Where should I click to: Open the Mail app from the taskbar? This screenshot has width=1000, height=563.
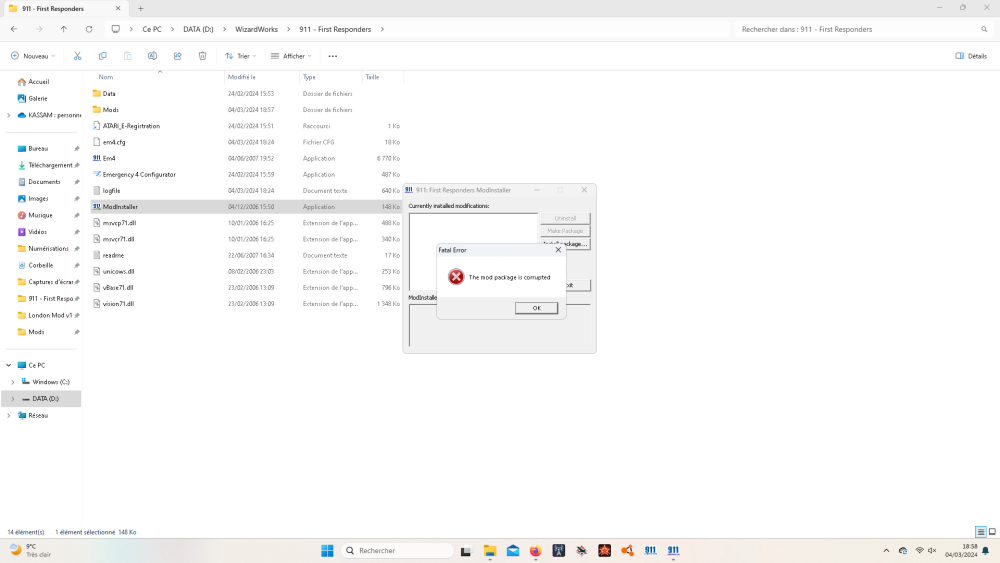coord(513,550)
